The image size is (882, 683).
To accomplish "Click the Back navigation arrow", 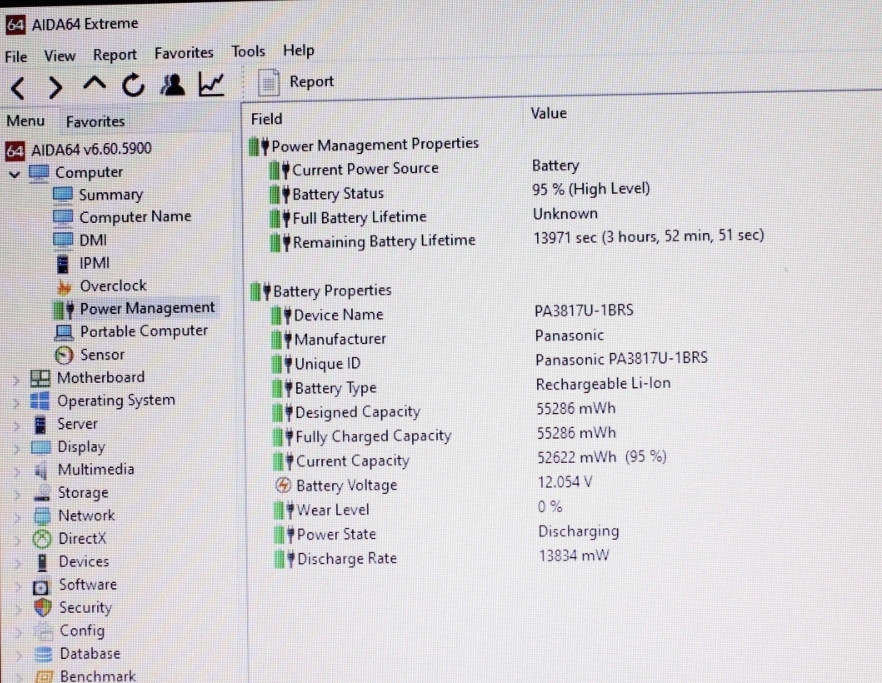I will pos(18,87).
